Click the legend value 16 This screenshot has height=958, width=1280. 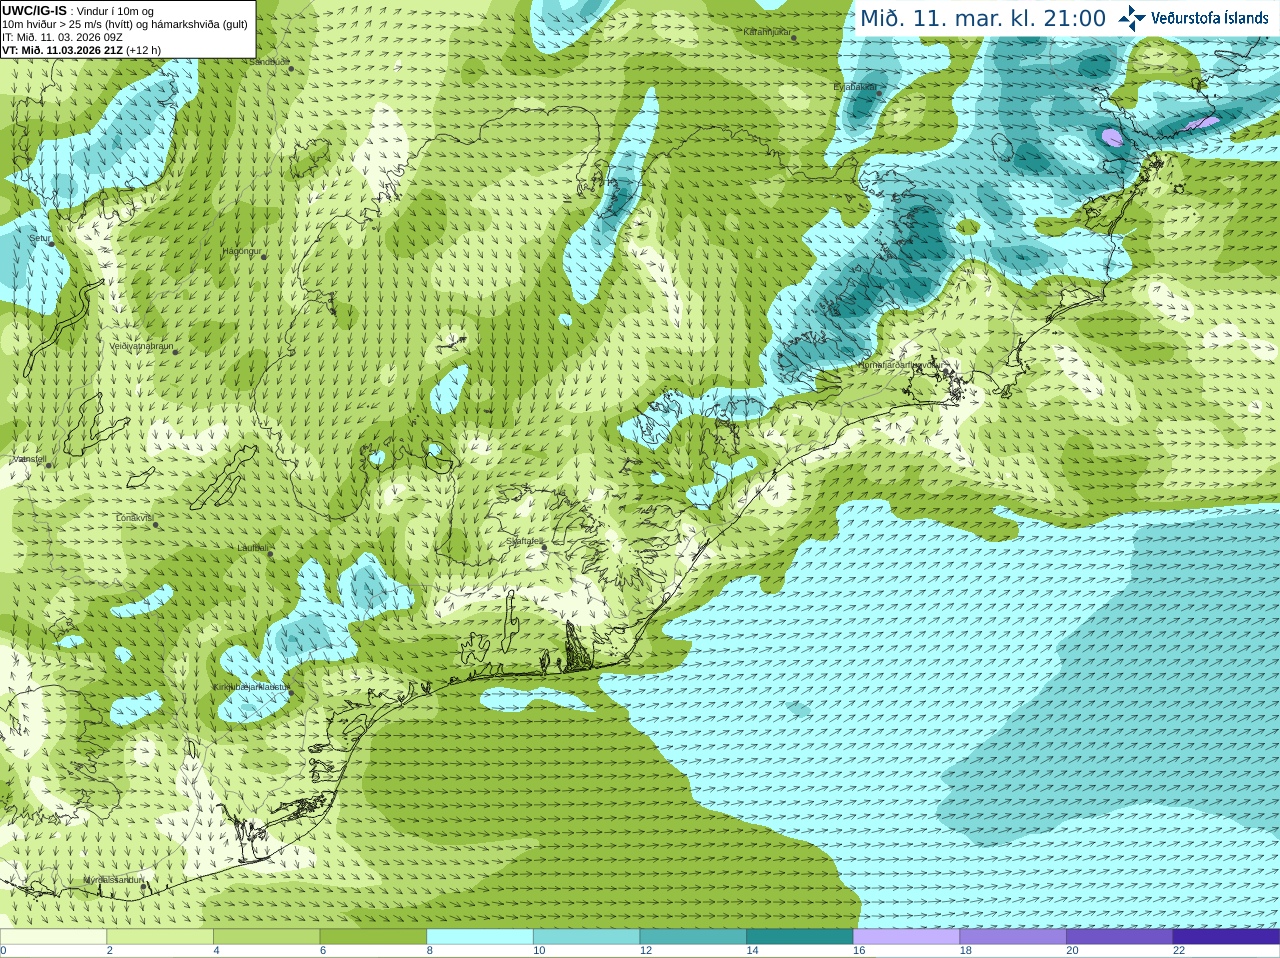click(x=859, y=951)
